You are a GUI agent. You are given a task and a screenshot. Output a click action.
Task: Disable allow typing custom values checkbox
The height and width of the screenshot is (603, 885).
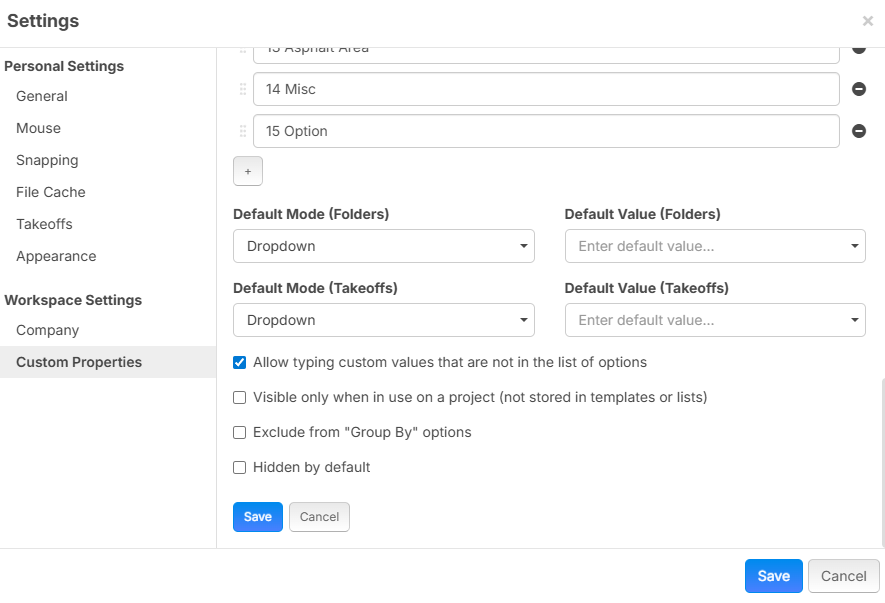click(240, 362)
